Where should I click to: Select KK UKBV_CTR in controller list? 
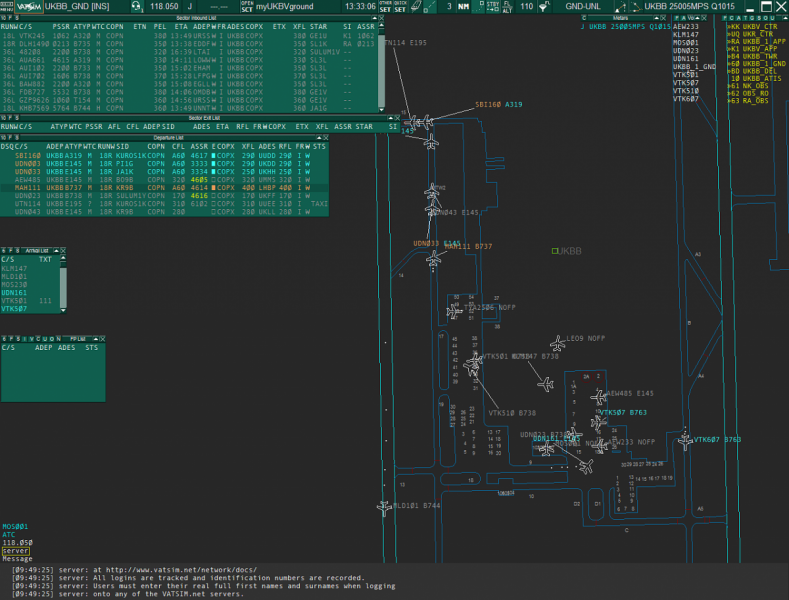[x=752, y=27]
